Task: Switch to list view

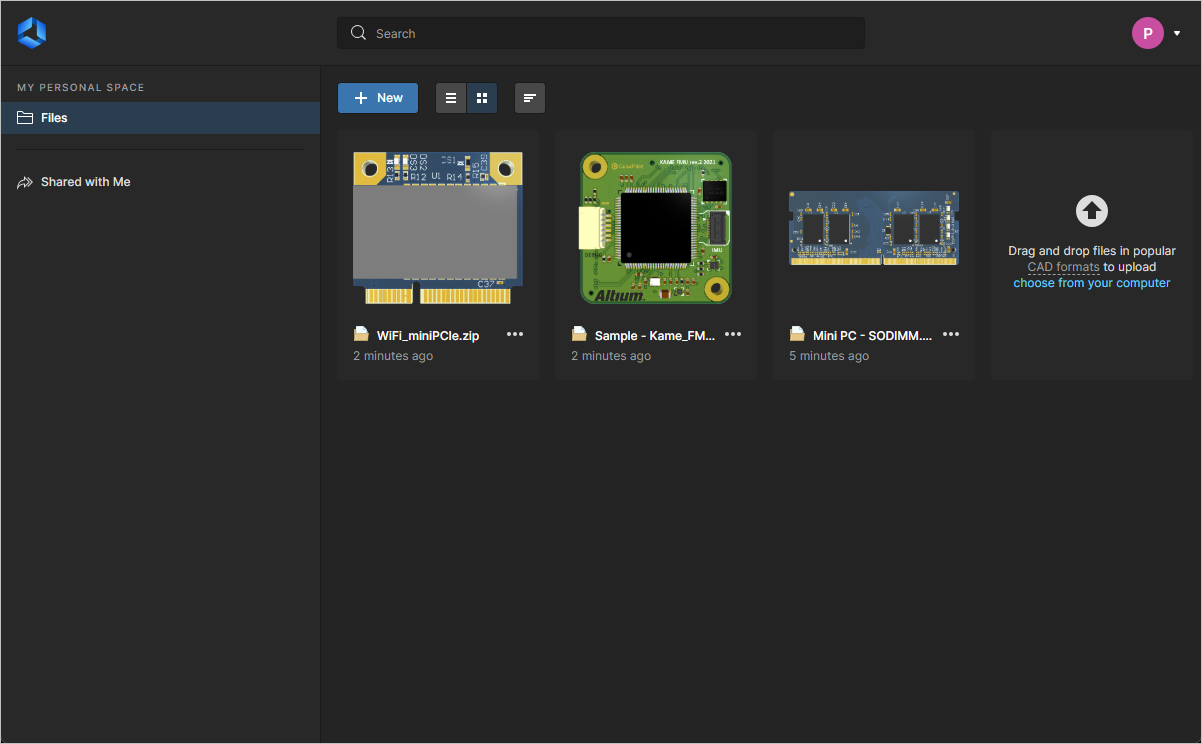Action: (451, 98)
